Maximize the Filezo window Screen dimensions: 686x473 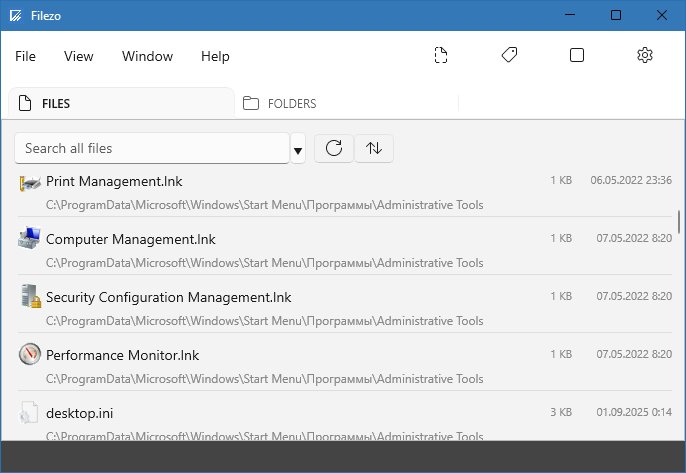pos(616,15)
